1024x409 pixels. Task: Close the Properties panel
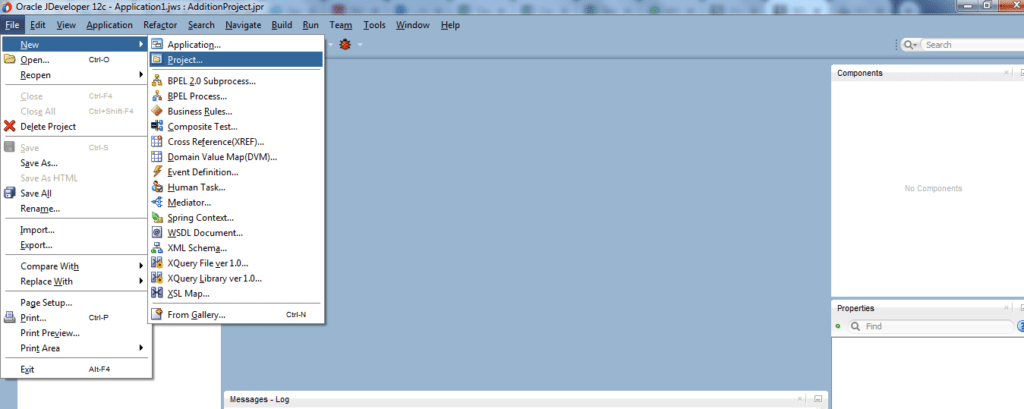pos(1005,308)
